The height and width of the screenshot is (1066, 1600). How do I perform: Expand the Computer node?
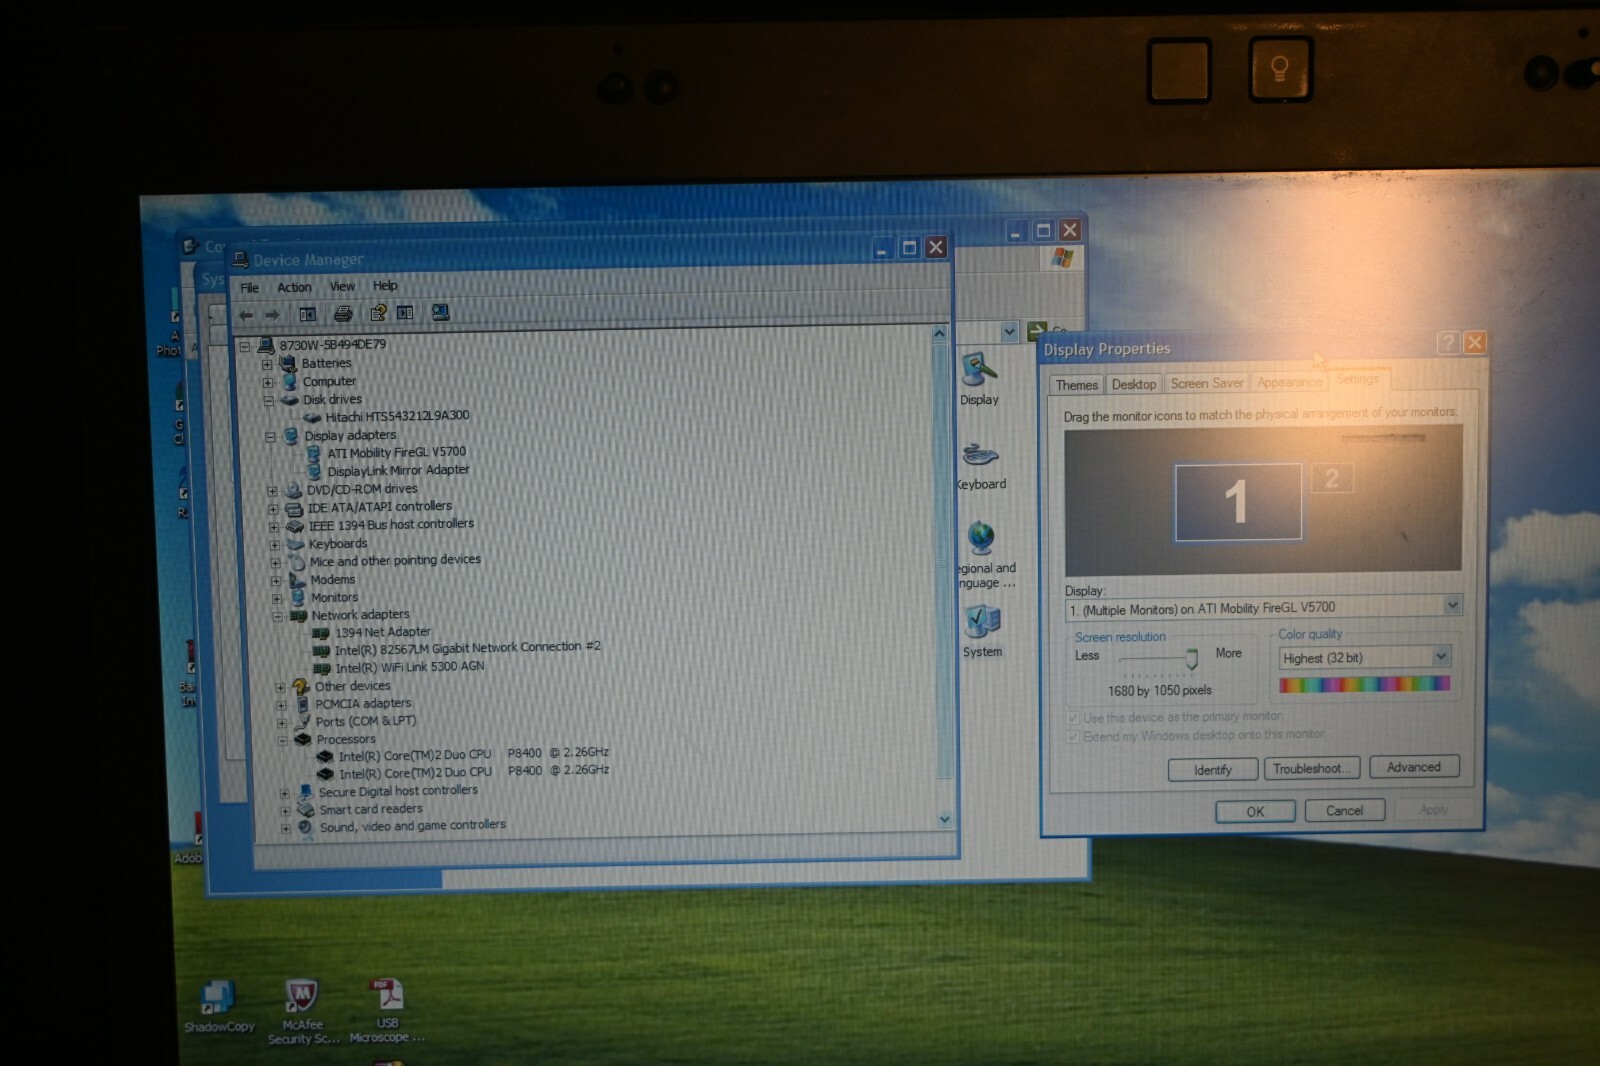(268, 382)
